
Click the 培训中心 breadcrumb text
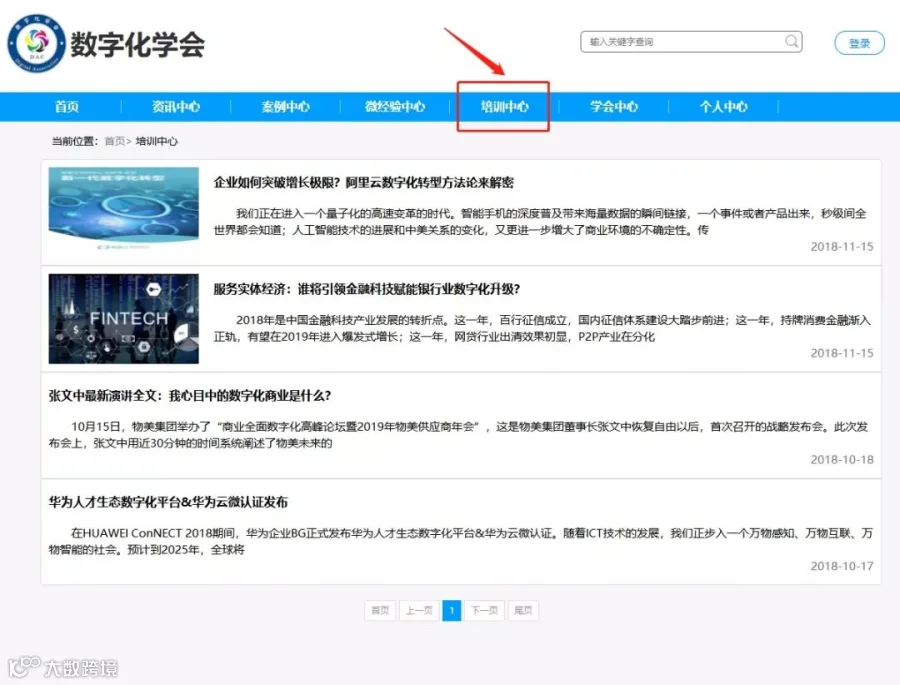pyautogui.click(x=157, y=141)
